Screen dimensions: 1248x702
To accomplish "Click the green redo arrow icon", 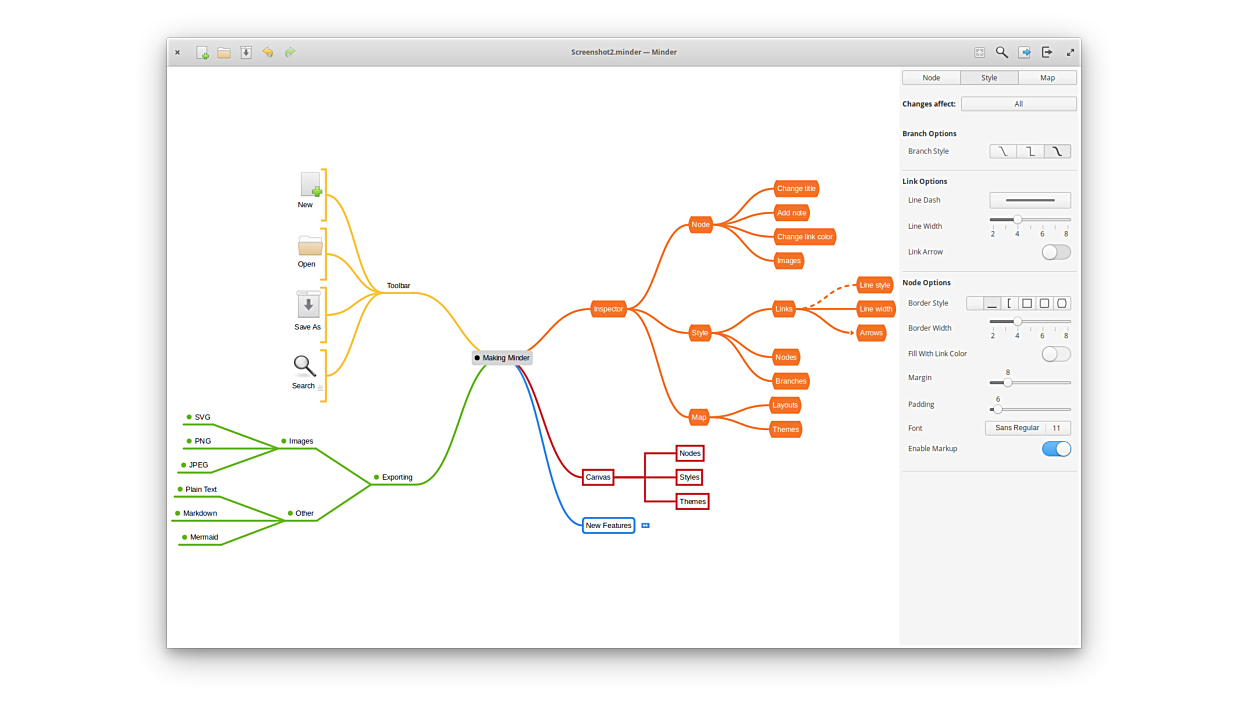I will (x=290, y=52).
